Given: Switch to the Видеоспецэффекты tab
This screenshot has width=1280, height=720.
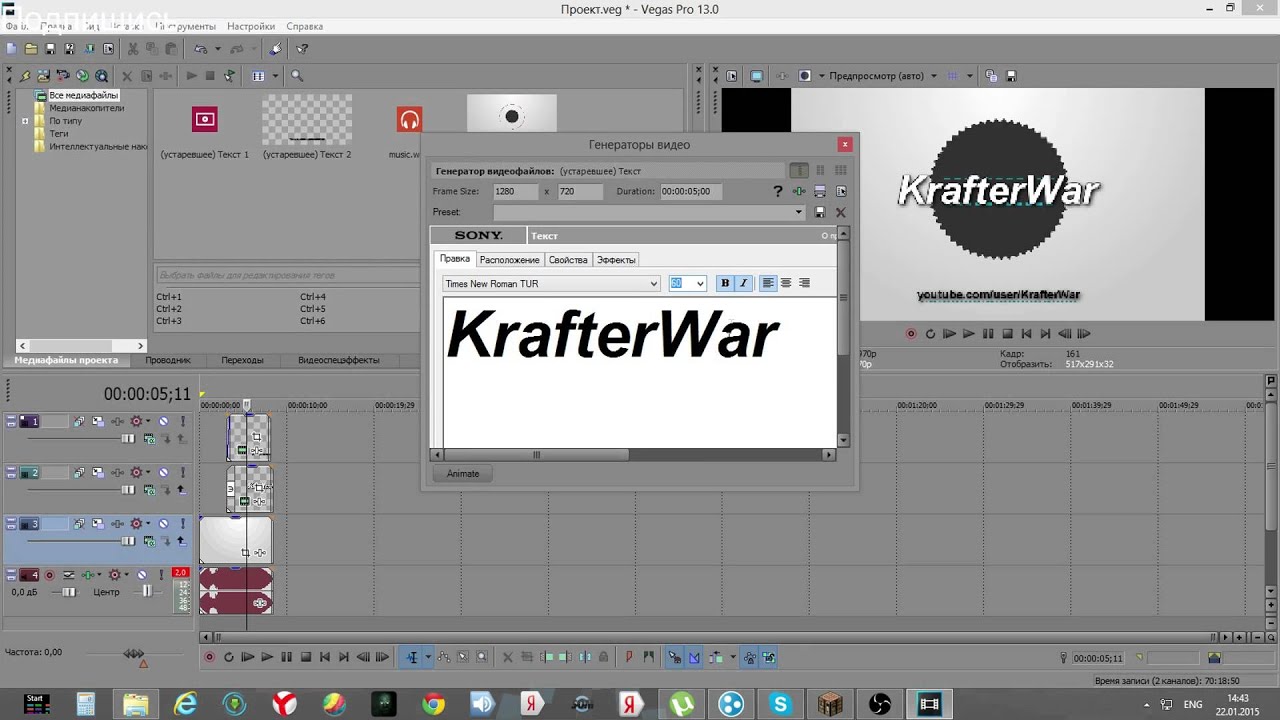Looking at the screenshot, I should (x=338, y=360).
